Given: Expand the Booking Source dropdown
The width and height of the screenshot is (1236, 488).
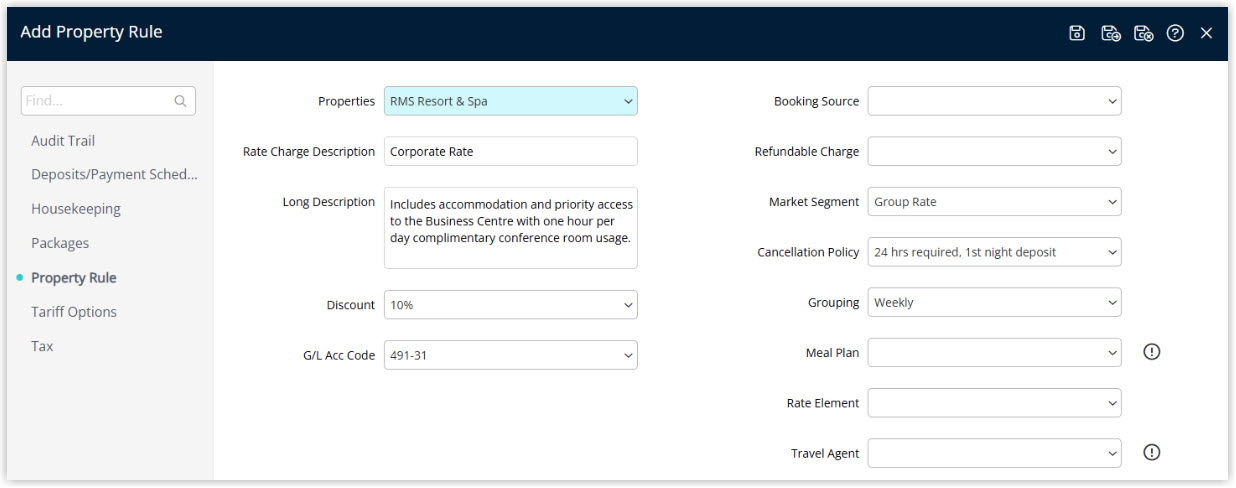Looking at the screenshot, I should pyautogui.click(x=994, y=101).
